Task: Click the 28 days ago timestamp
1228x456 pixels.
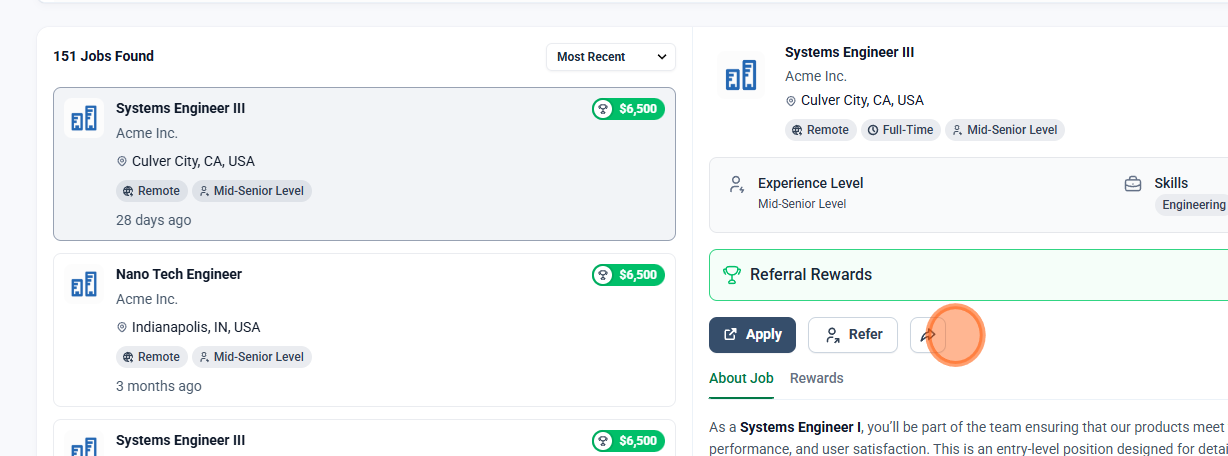Action: point(153,220)
